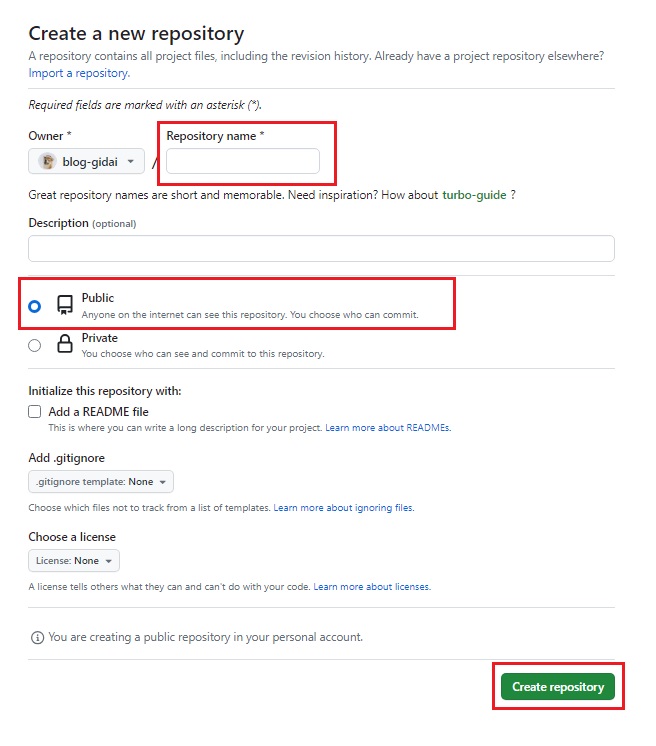Open Learn more about licenses link
The image size is (656, 746).
(372, 587)
